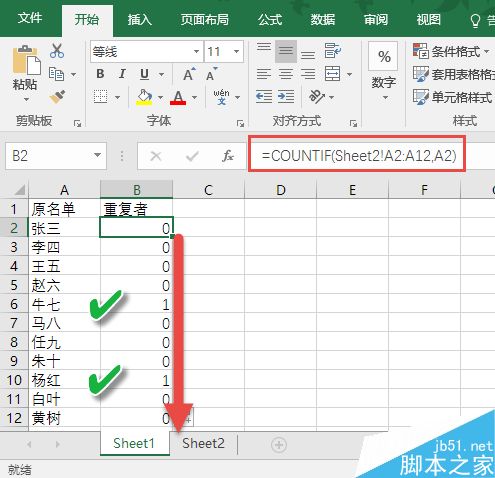Screen dimensions: 495x478
Task: Apply red font color
Action: coord(178,97)
